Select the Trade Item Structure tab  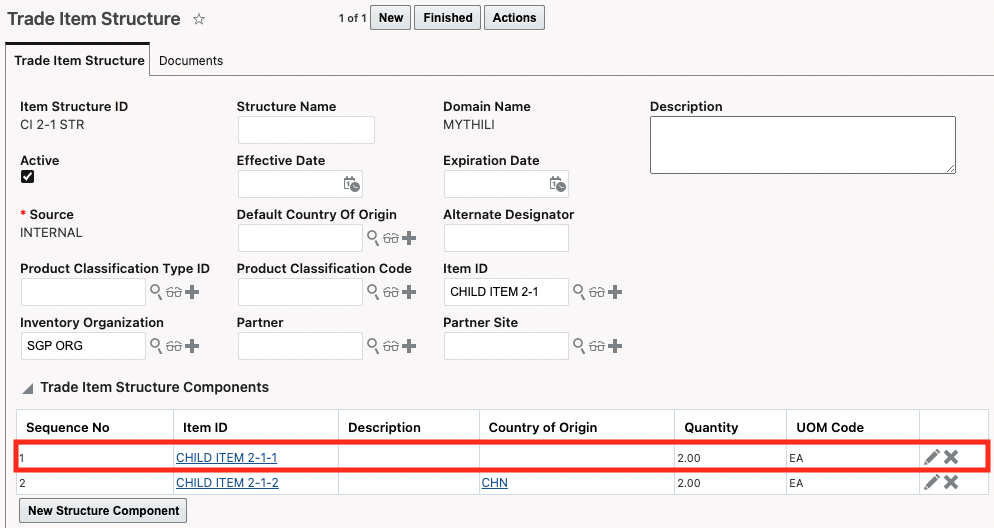[79, 61]
